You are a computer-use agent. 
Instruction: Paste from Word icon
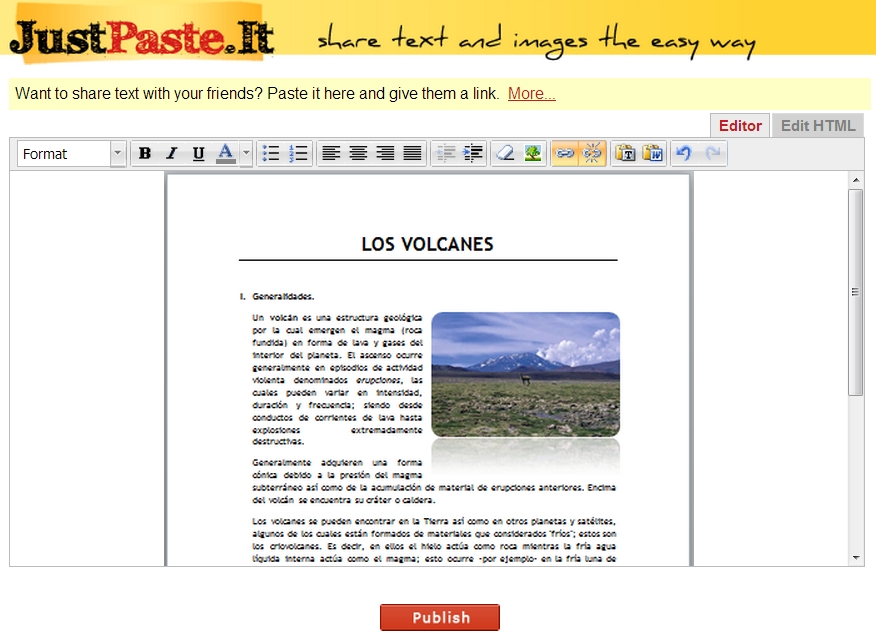pyautogui.click(x=653, y=154)
